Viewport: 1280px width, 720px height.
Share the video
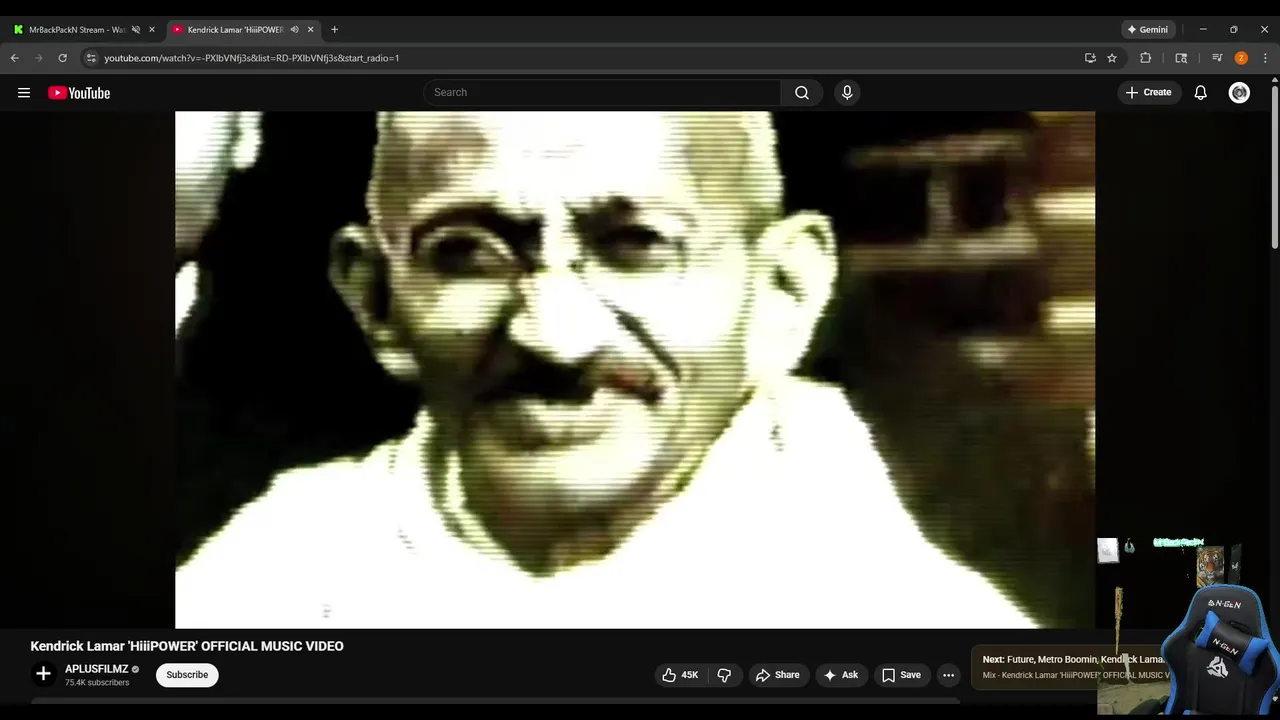pyautogui.click(x=777, y=675)
